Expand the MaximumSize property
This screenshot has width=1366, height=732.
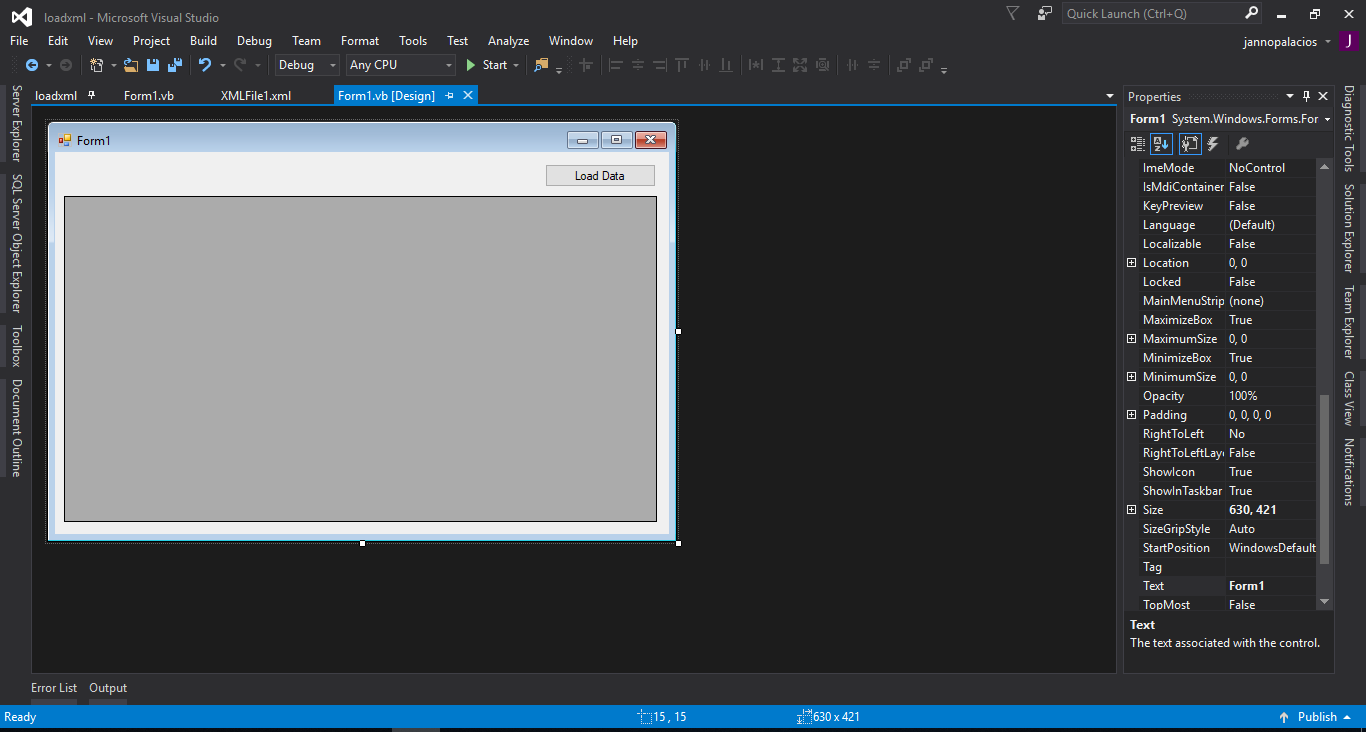click(x=1132, y=339)
